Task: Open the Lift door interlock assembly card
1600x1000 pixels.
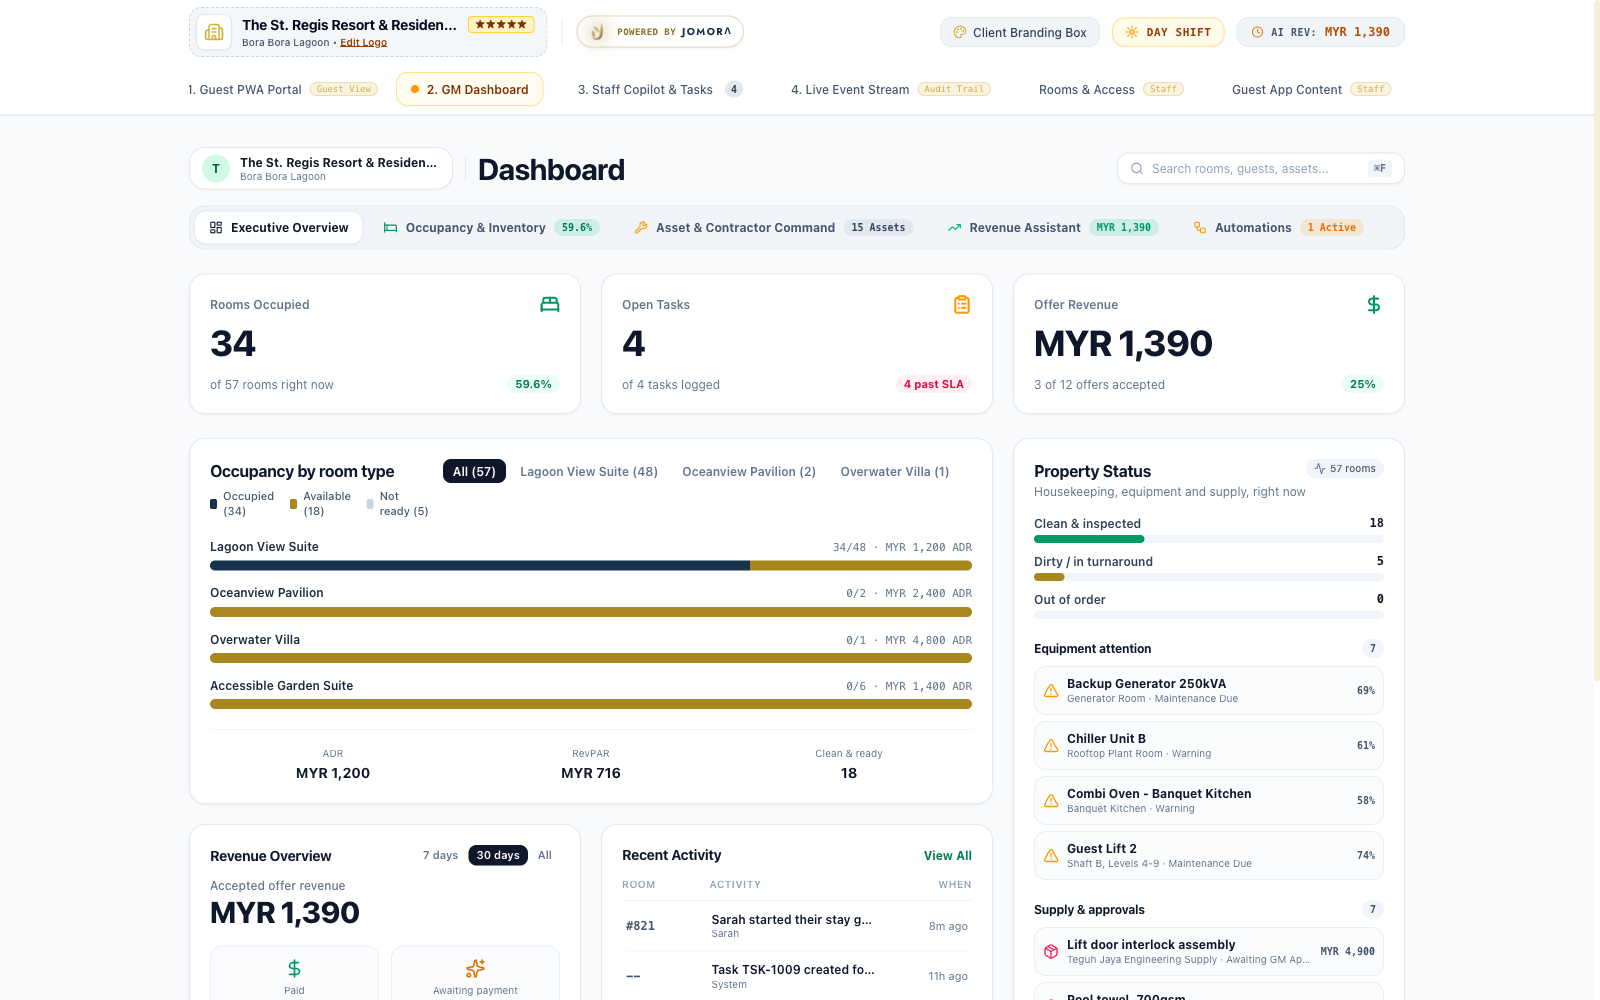Action: [x=1209, y=952]
